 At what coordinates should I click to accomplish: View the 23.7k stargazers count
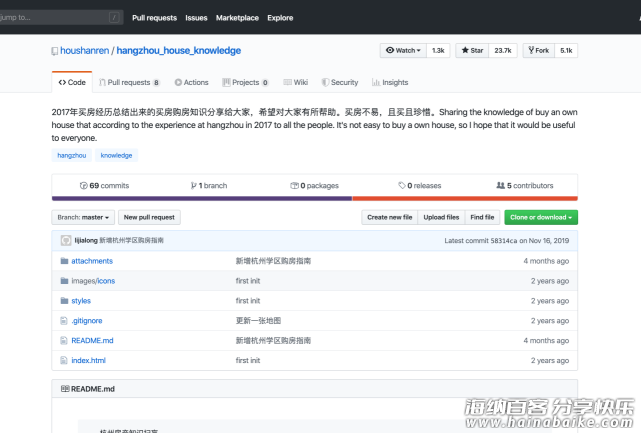pos(503,50)
